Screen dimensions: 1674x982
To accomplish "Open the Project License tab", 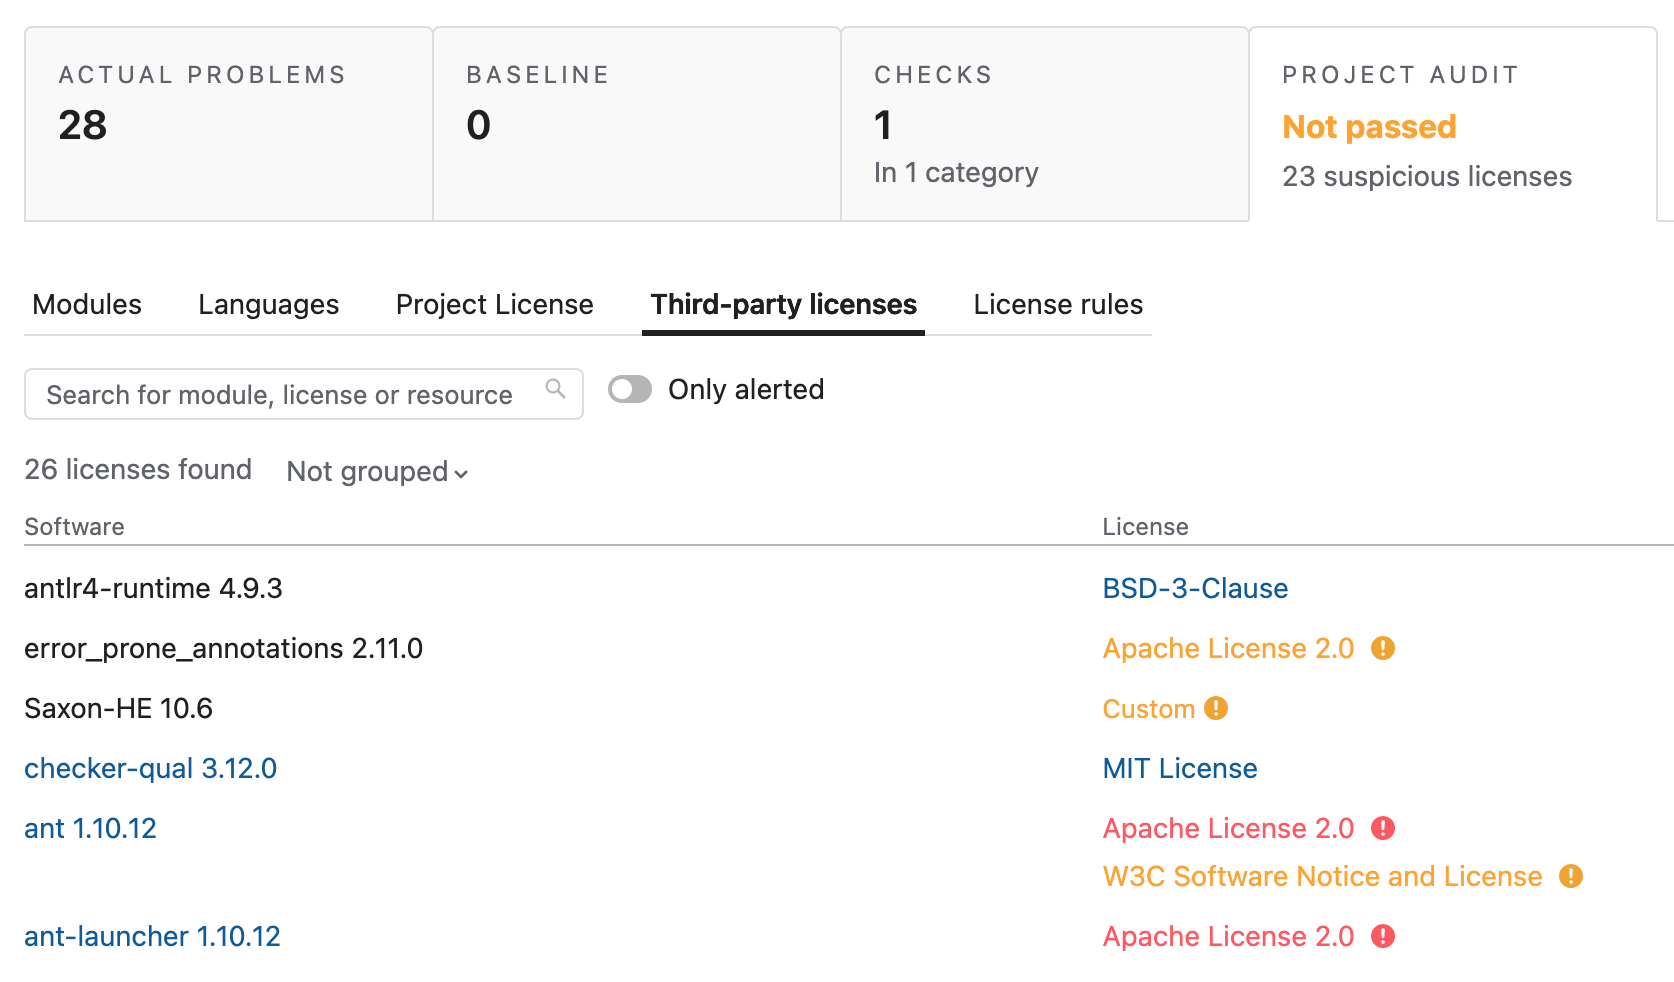I will coord(494,304).
